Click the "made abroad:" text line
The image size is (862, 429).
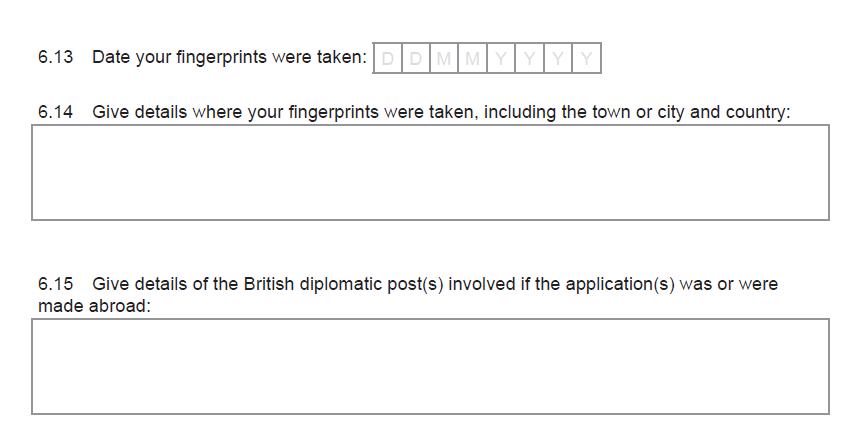(x=94, y=305)
